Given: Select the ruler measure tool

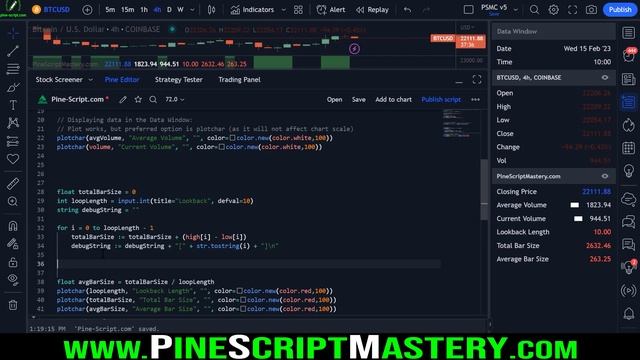Looking at the screenshot, I should pyautogui.click(x=13, y=184).
